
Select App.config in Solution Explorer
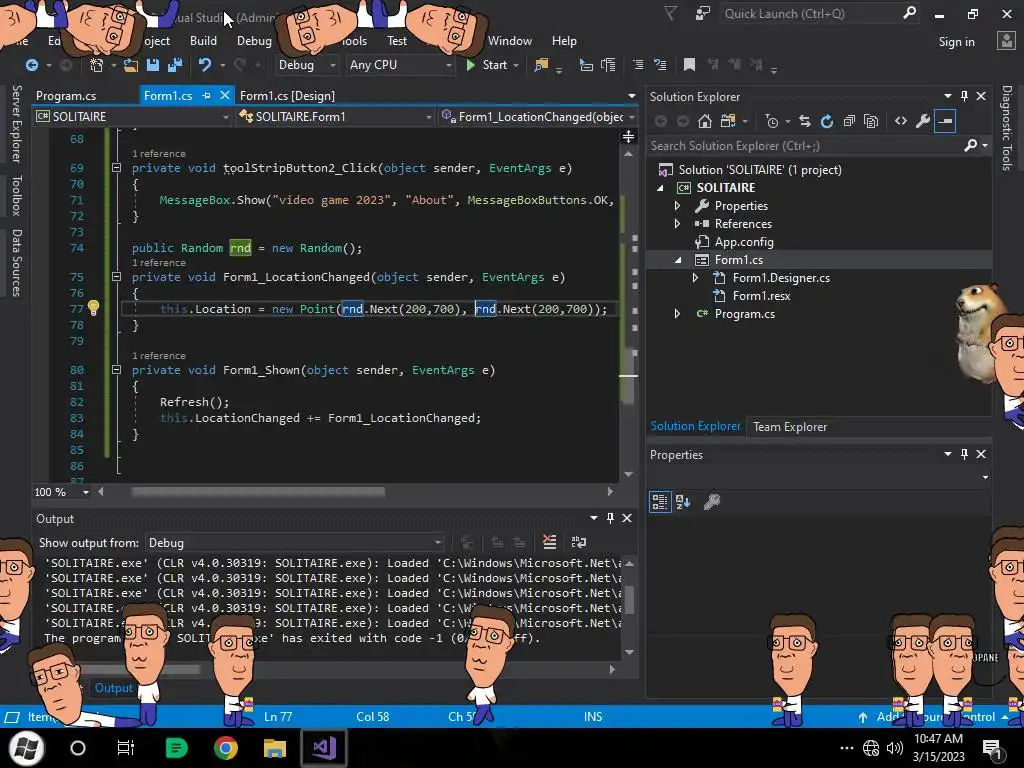[744, 242]
